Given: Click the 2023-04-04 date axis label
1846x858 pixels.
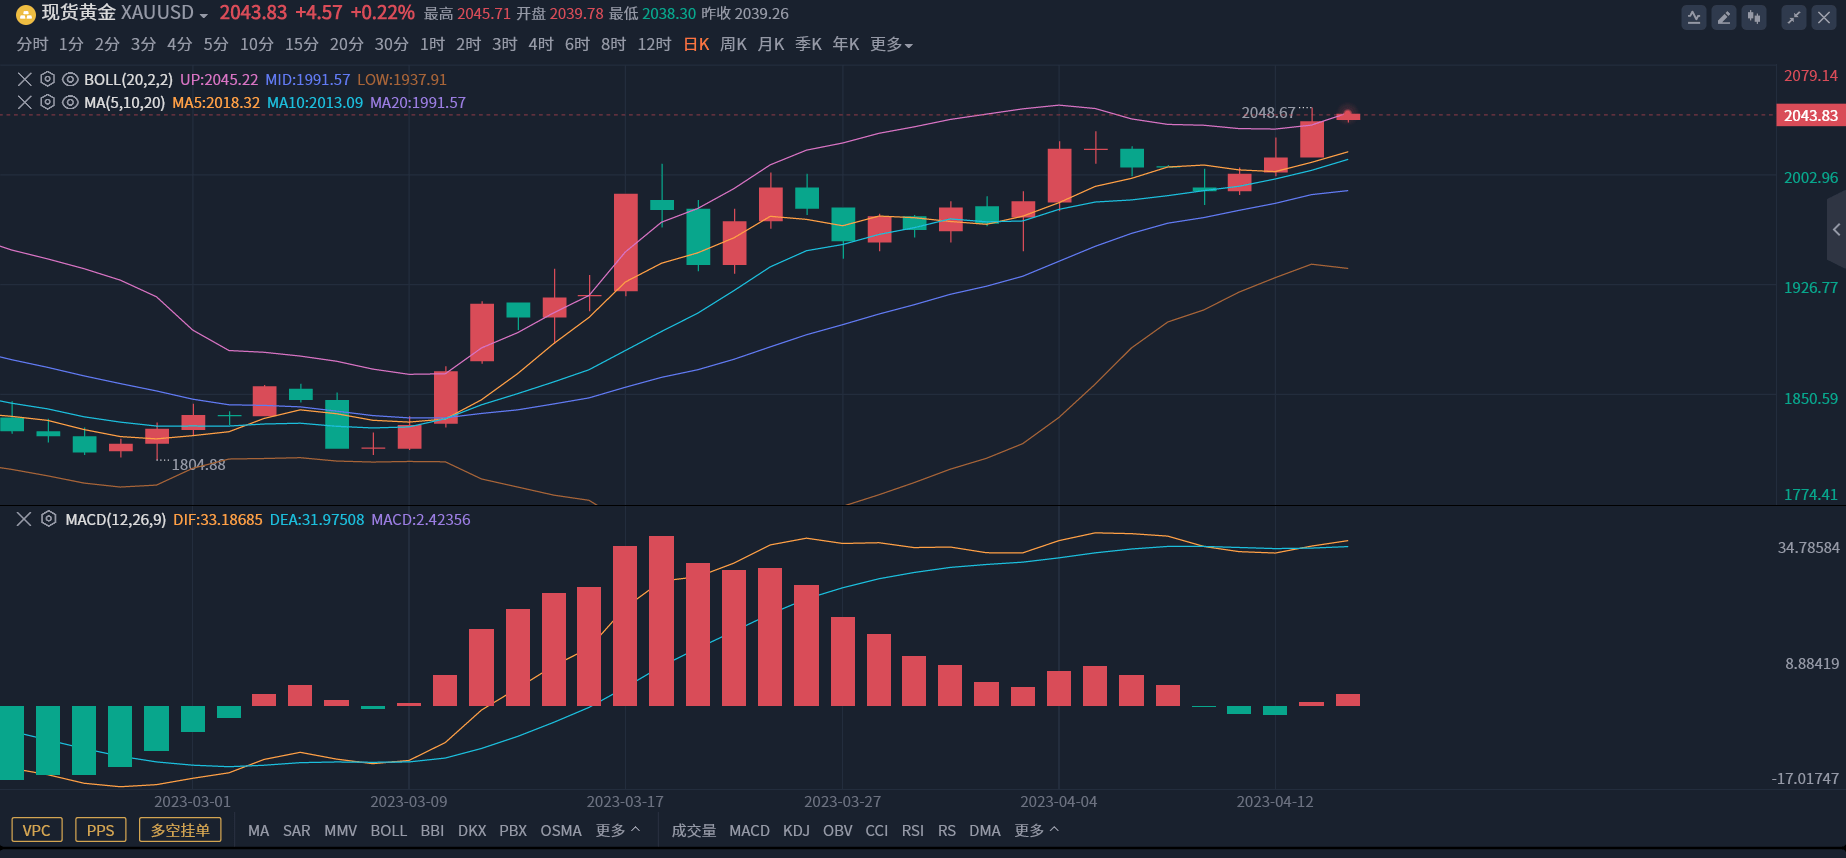Looking at the screenshot, I should tap(1059, 802).
